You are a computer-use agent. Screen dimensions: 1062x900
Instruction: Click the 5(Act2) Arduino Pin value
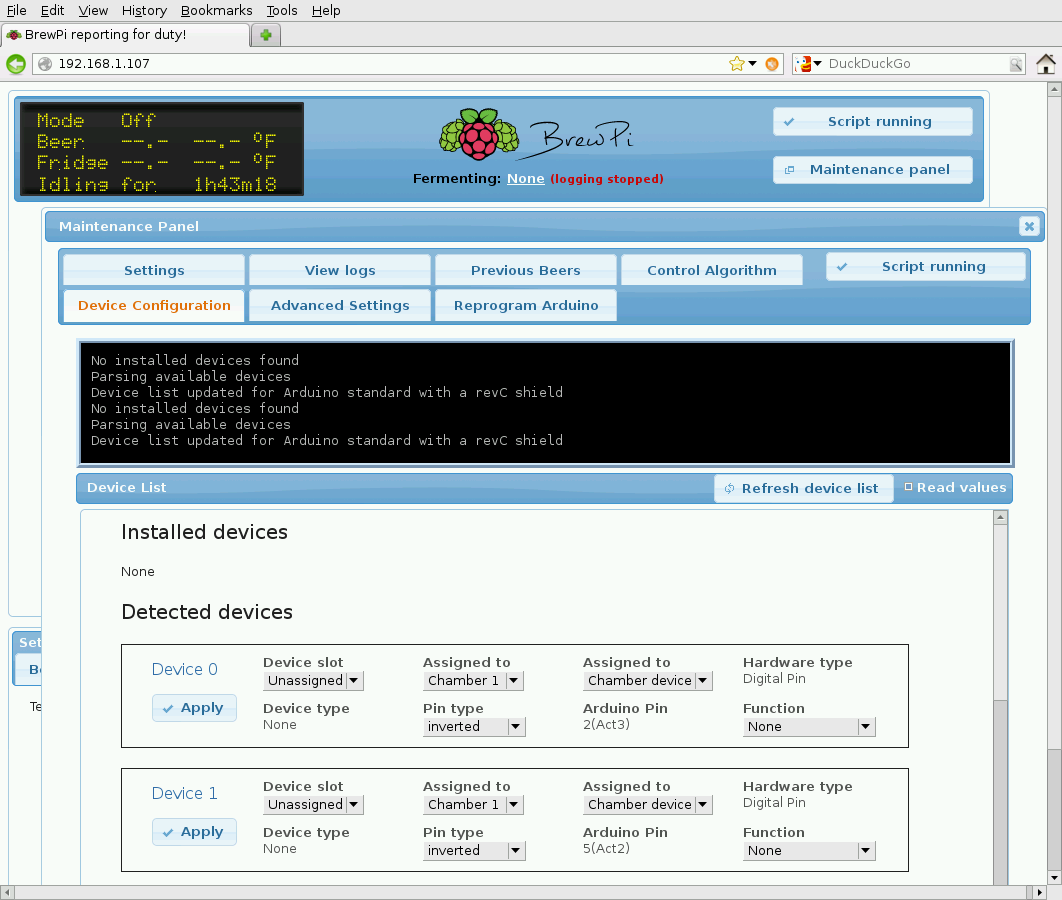tap(606, 849)
